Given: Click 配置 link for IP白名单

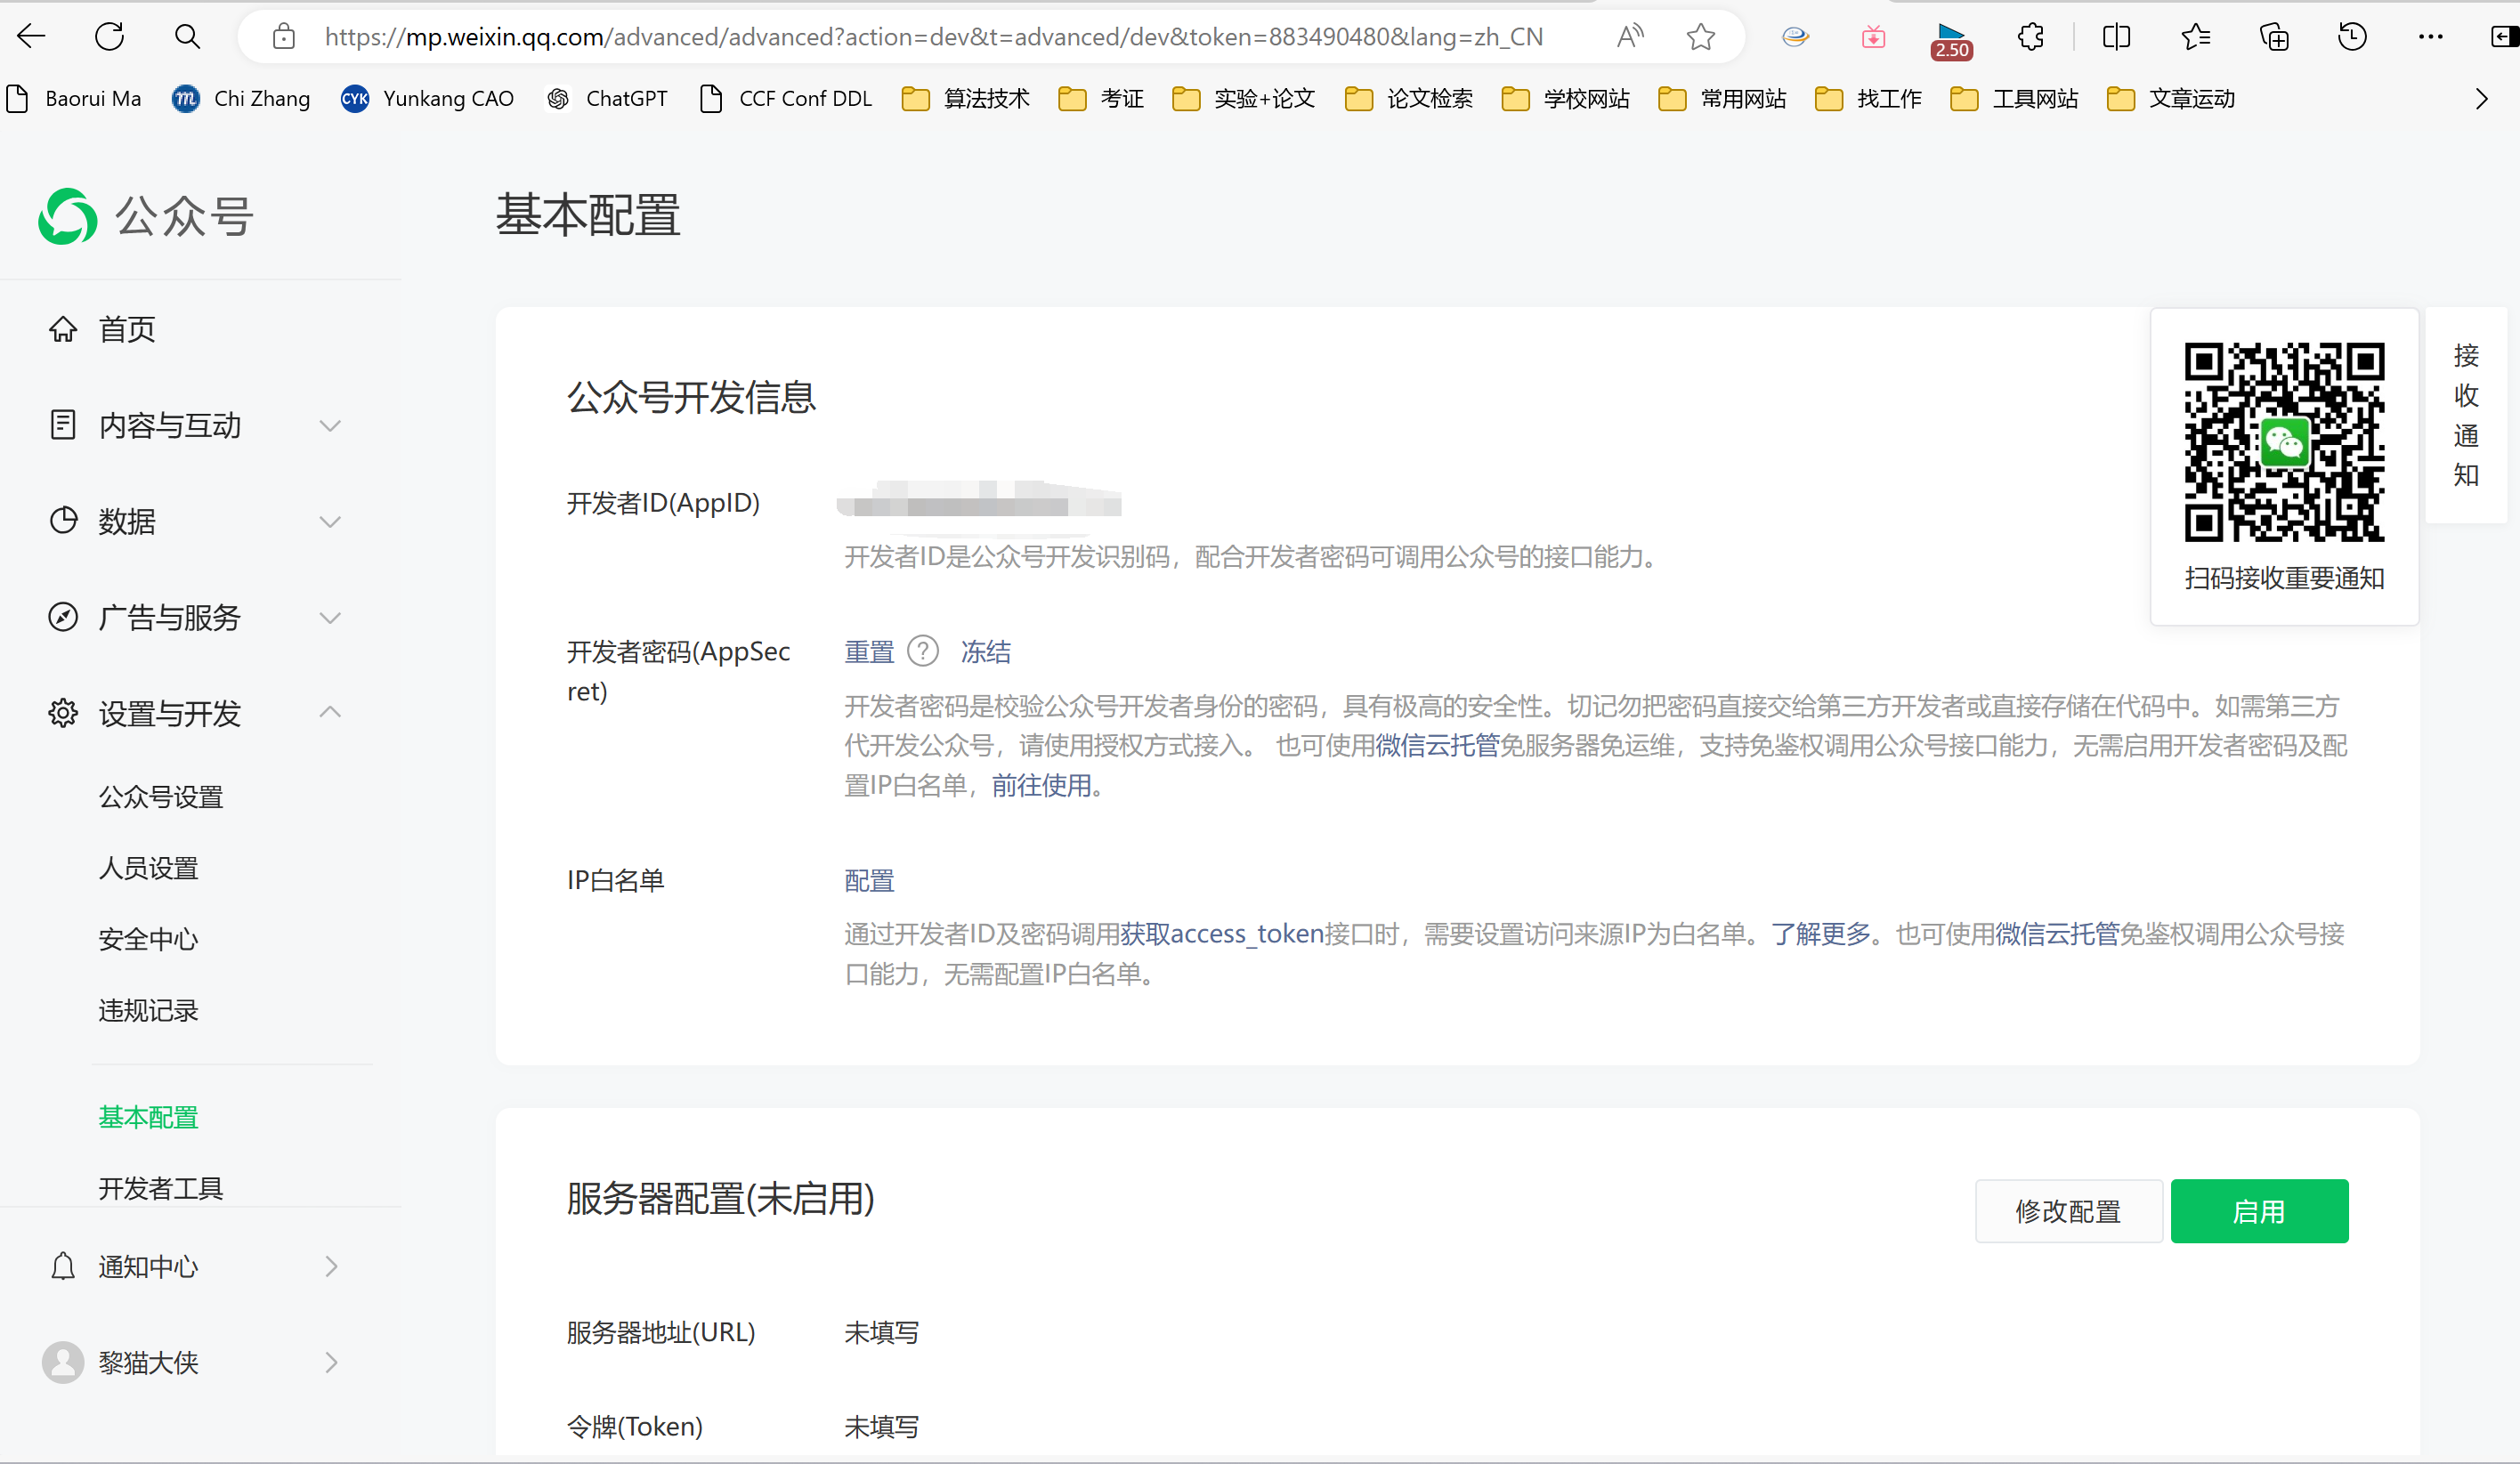Looking at the screenshot, I should tap(869, 880).
